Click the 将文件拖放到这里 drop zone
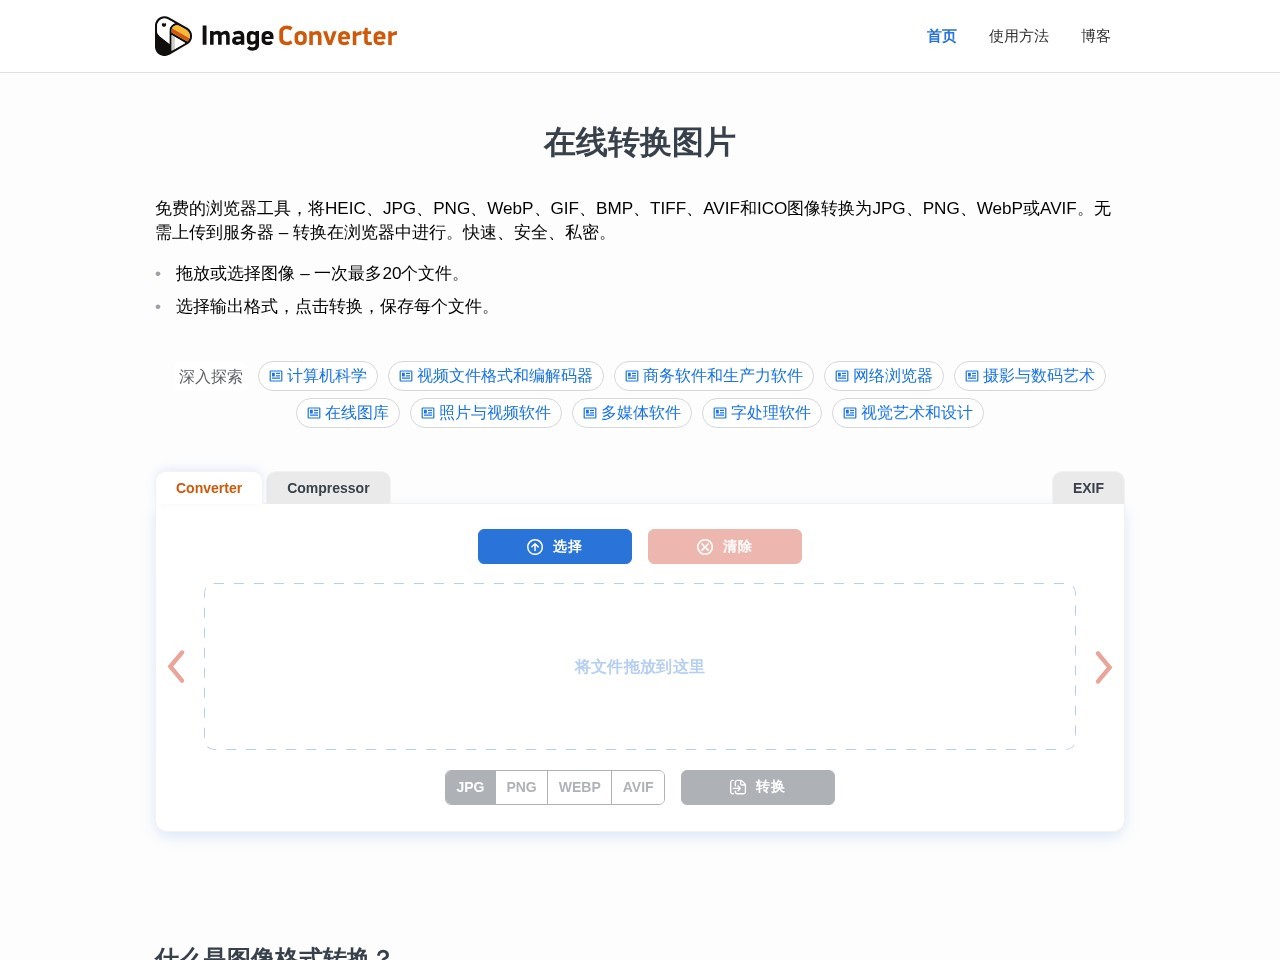Image resolution: width=1280 pixels, height=960 pixels. pyautogui.click(x=640, y=667)
